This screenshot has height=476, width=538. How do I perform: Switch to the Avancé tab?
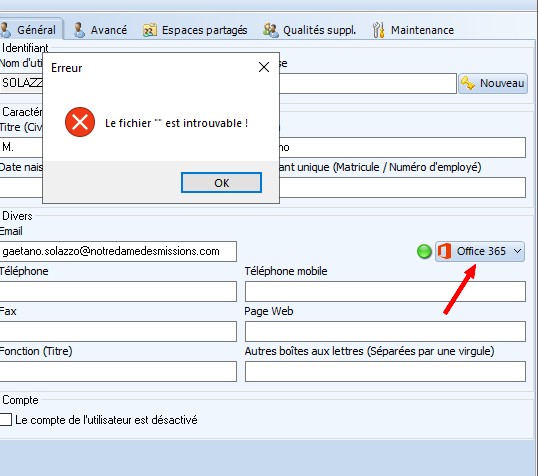point(100,30)
